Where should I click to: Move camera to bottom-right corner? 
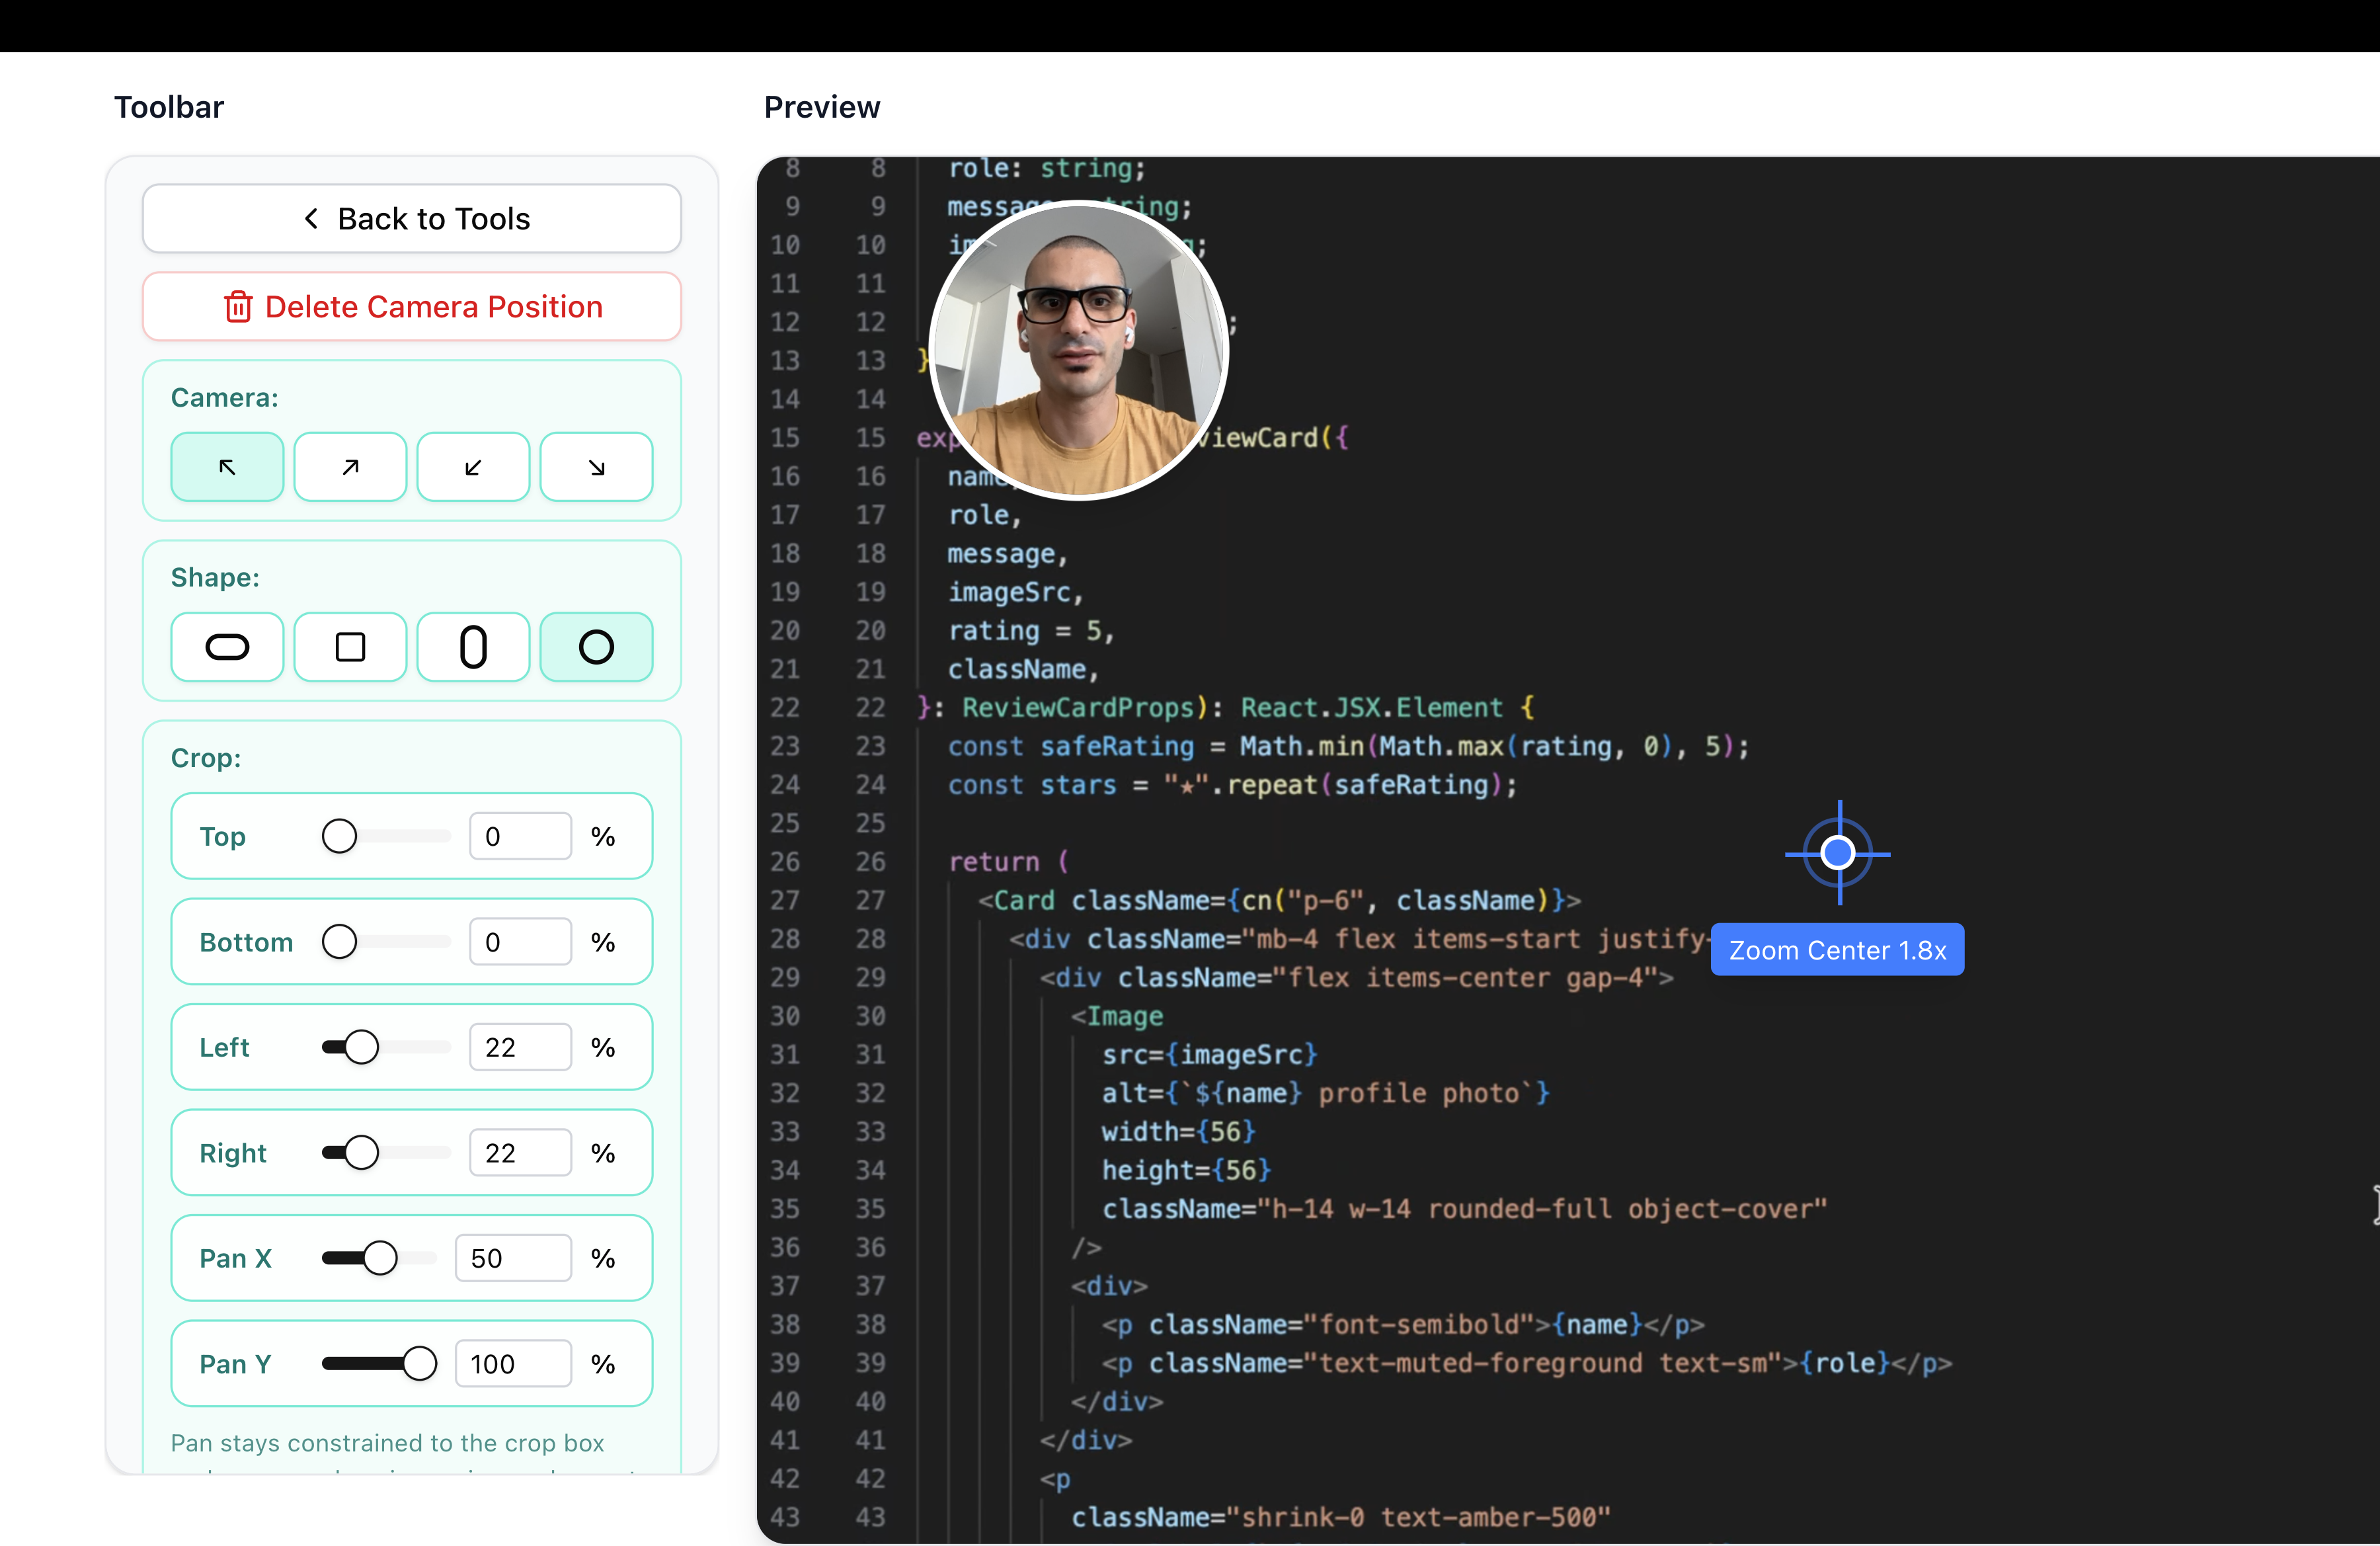pyautogui.click(x=596, y=467)
